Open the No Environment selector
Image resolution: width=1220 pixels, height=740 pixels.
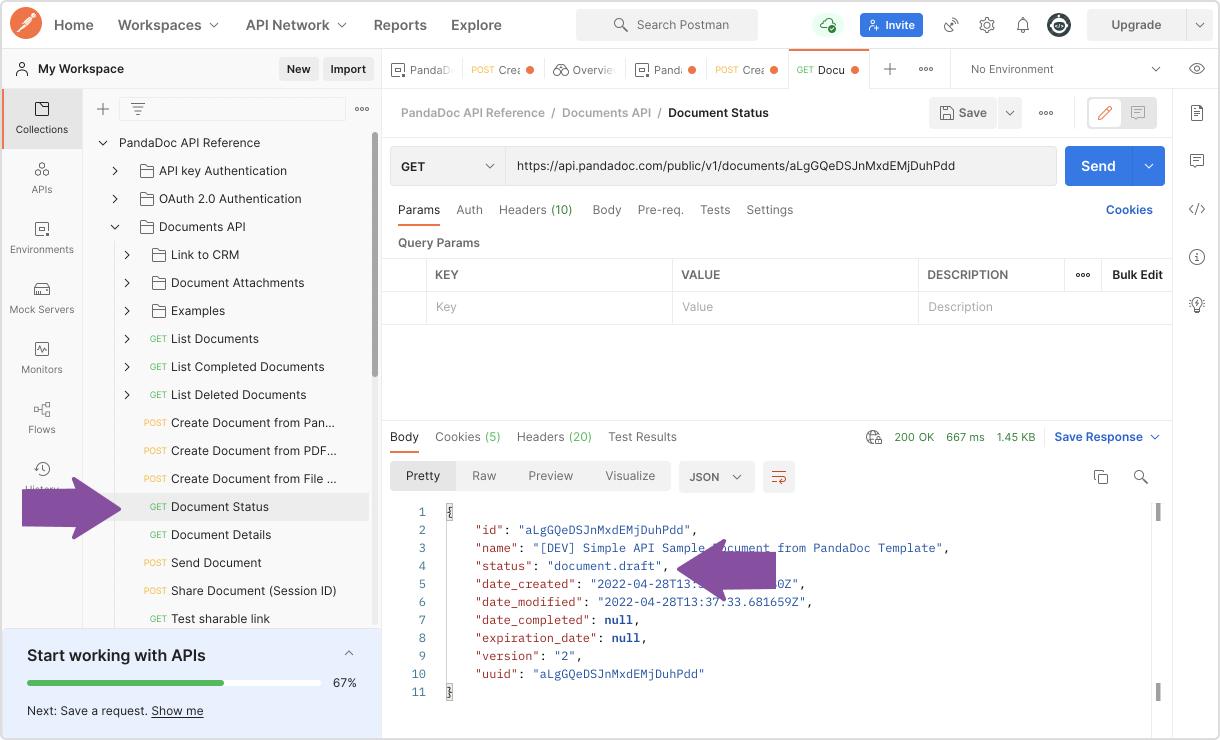1066,69
